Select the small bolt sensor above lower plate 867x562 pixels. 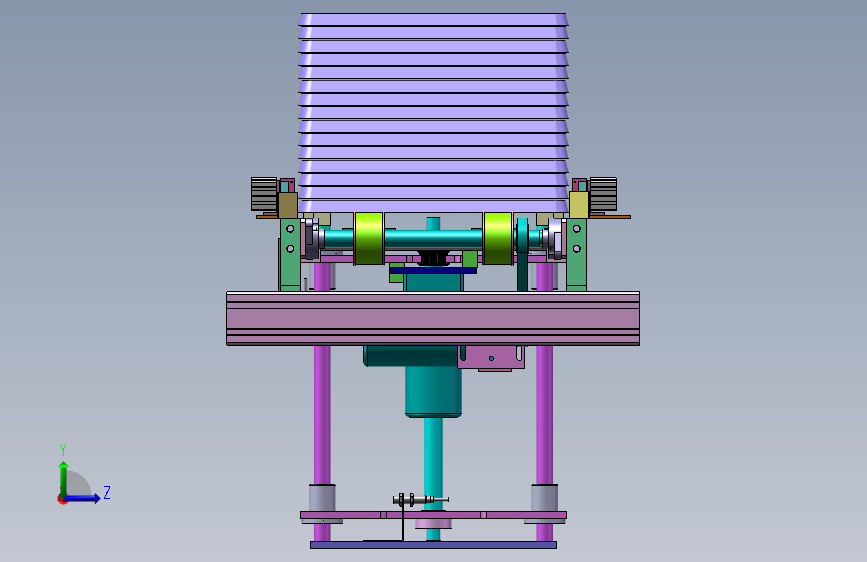point(420,499)
